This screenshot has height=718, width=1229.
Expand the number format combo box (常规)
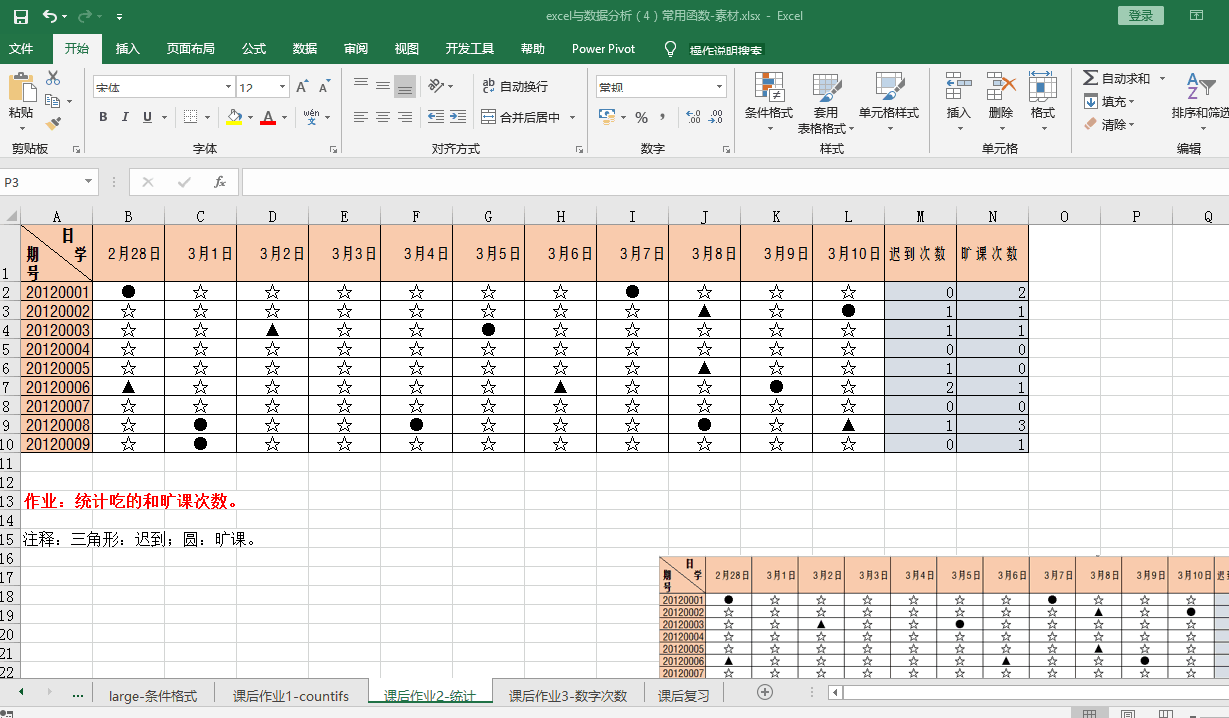click(719, 87)
